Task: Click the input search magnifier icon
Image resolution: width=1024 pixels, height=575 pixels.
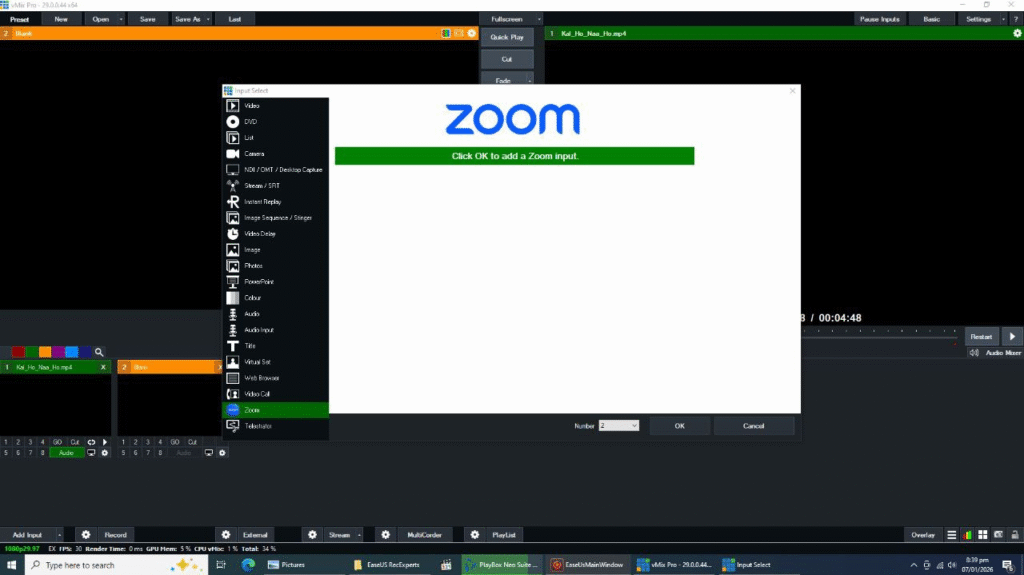Action: coord(99,352)
